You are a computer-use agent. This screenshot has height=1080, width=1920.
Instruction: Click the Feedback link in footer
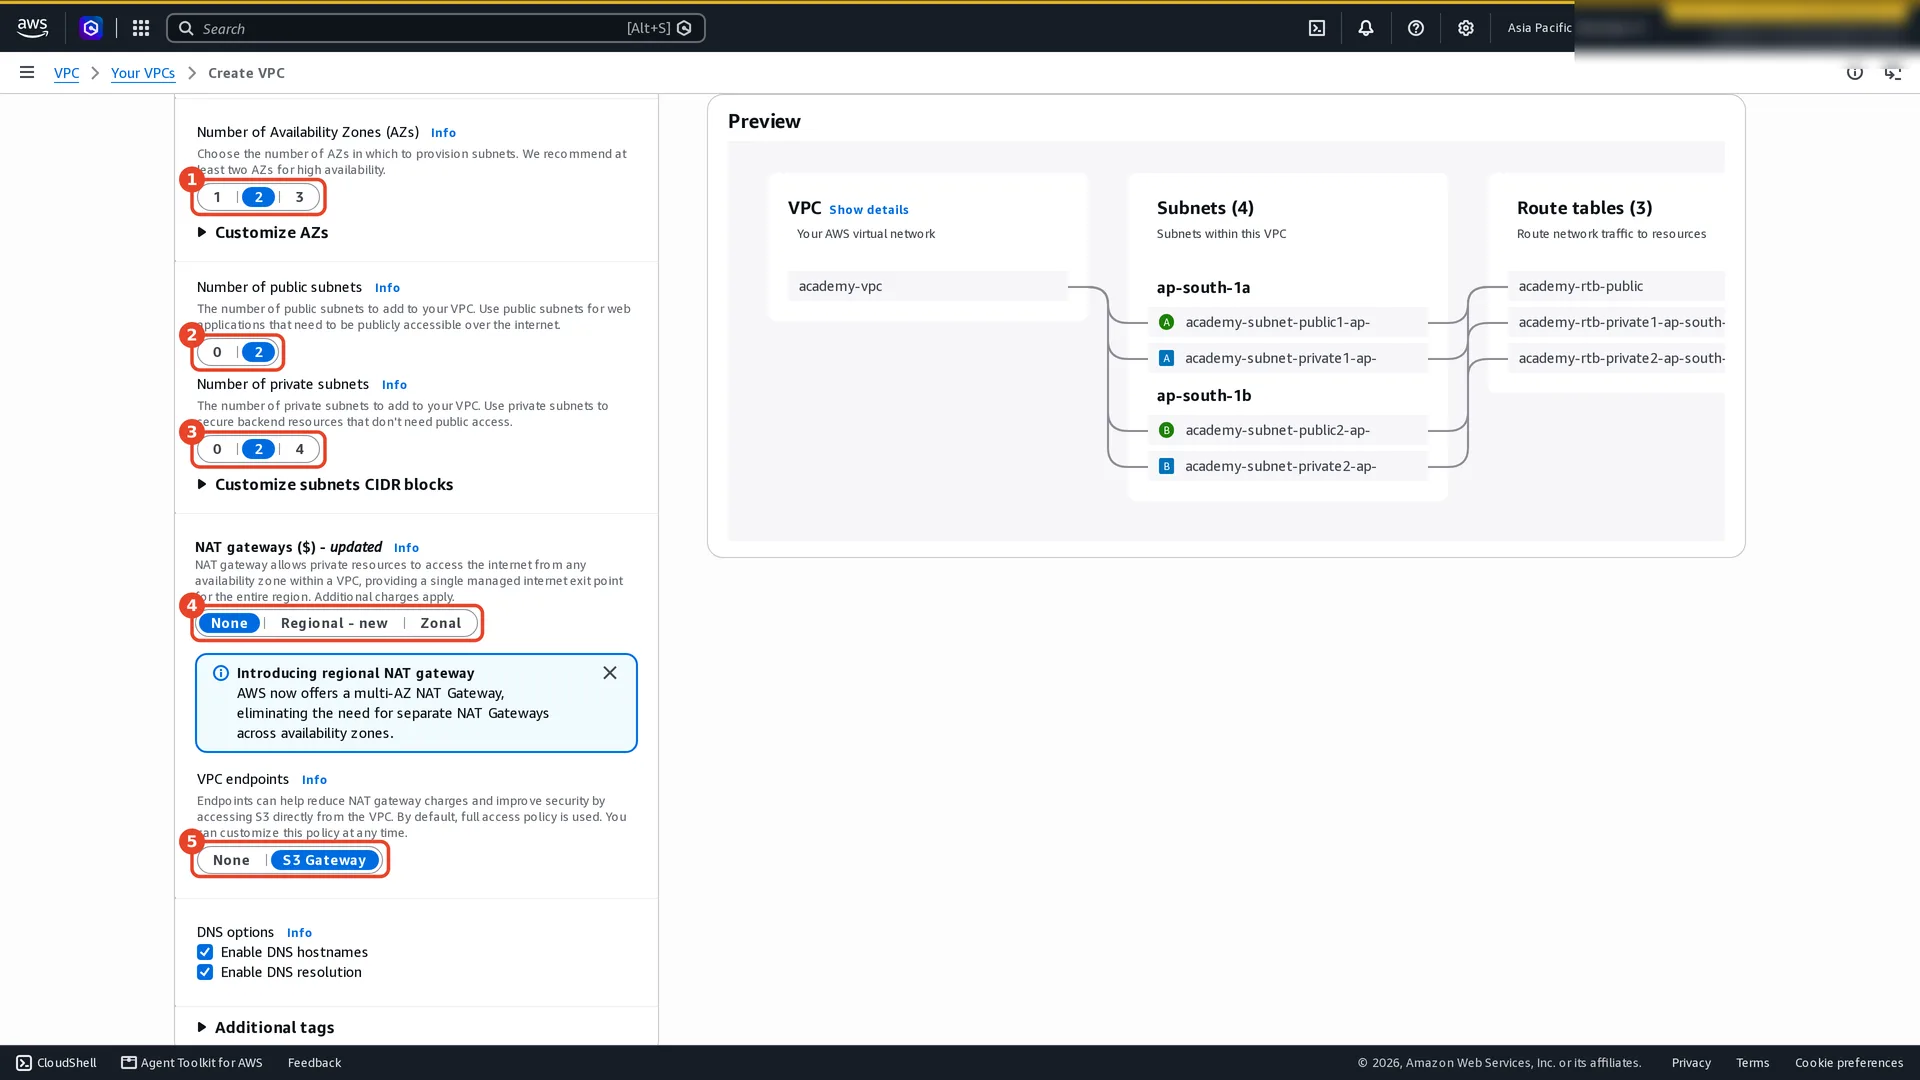tap(314, 1063)
